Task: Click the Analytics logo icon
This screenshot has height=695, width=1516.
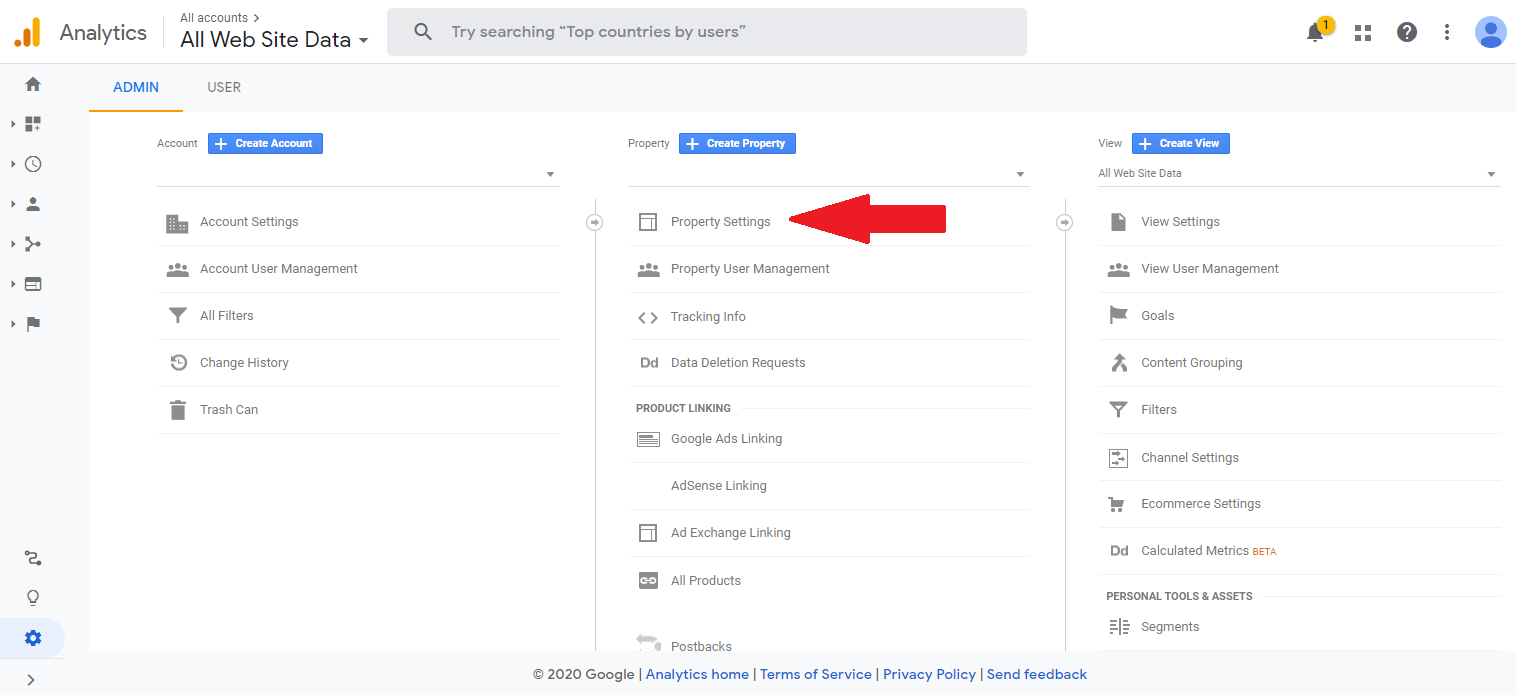Action: pyautogui.click(x=27, y=32)
